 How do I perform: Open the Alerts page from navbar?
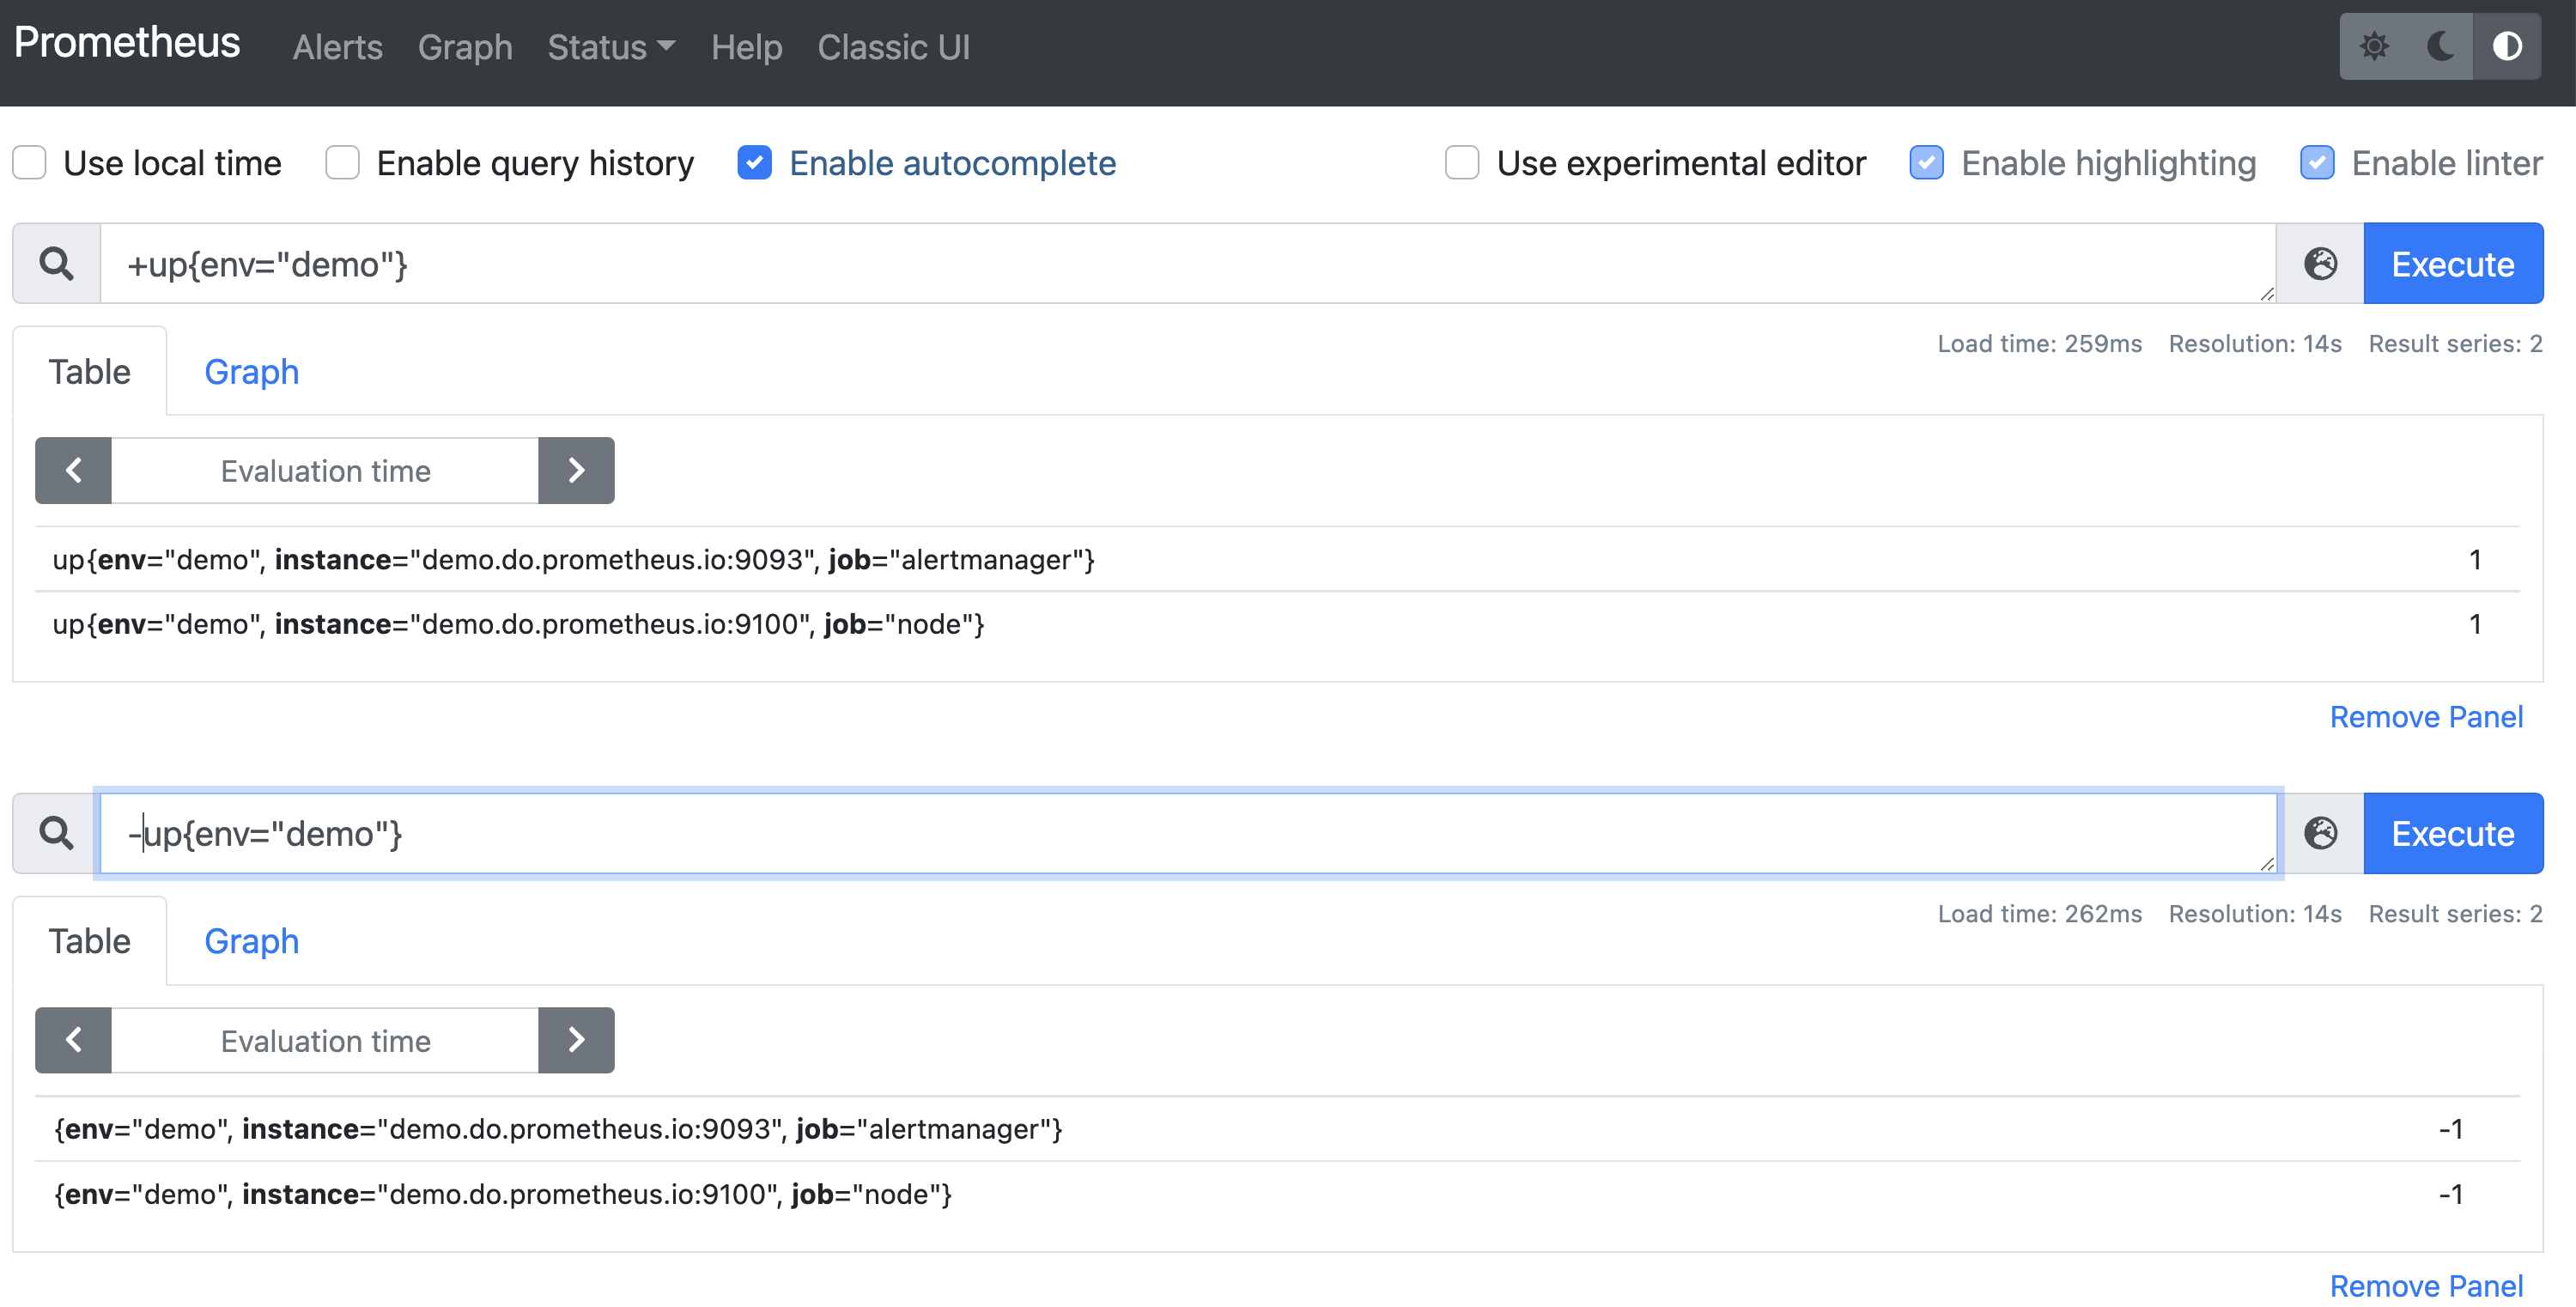[337, 47]
